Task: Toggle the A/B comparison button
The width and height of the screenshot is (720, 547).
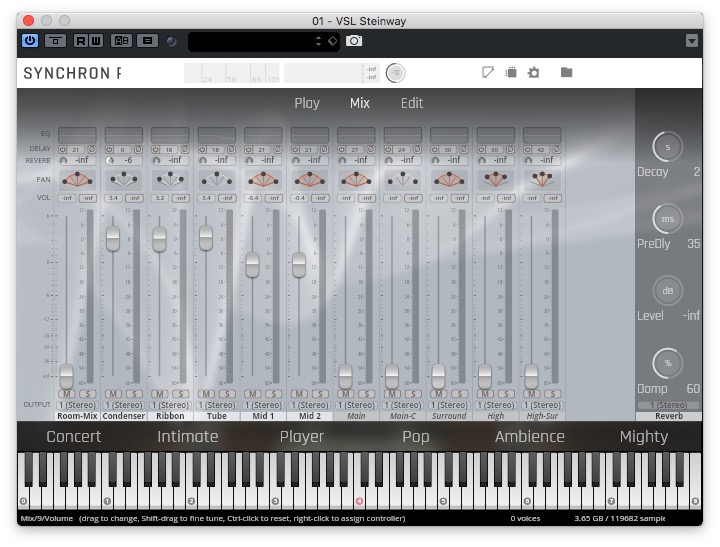Action: [x=121, y=41]
